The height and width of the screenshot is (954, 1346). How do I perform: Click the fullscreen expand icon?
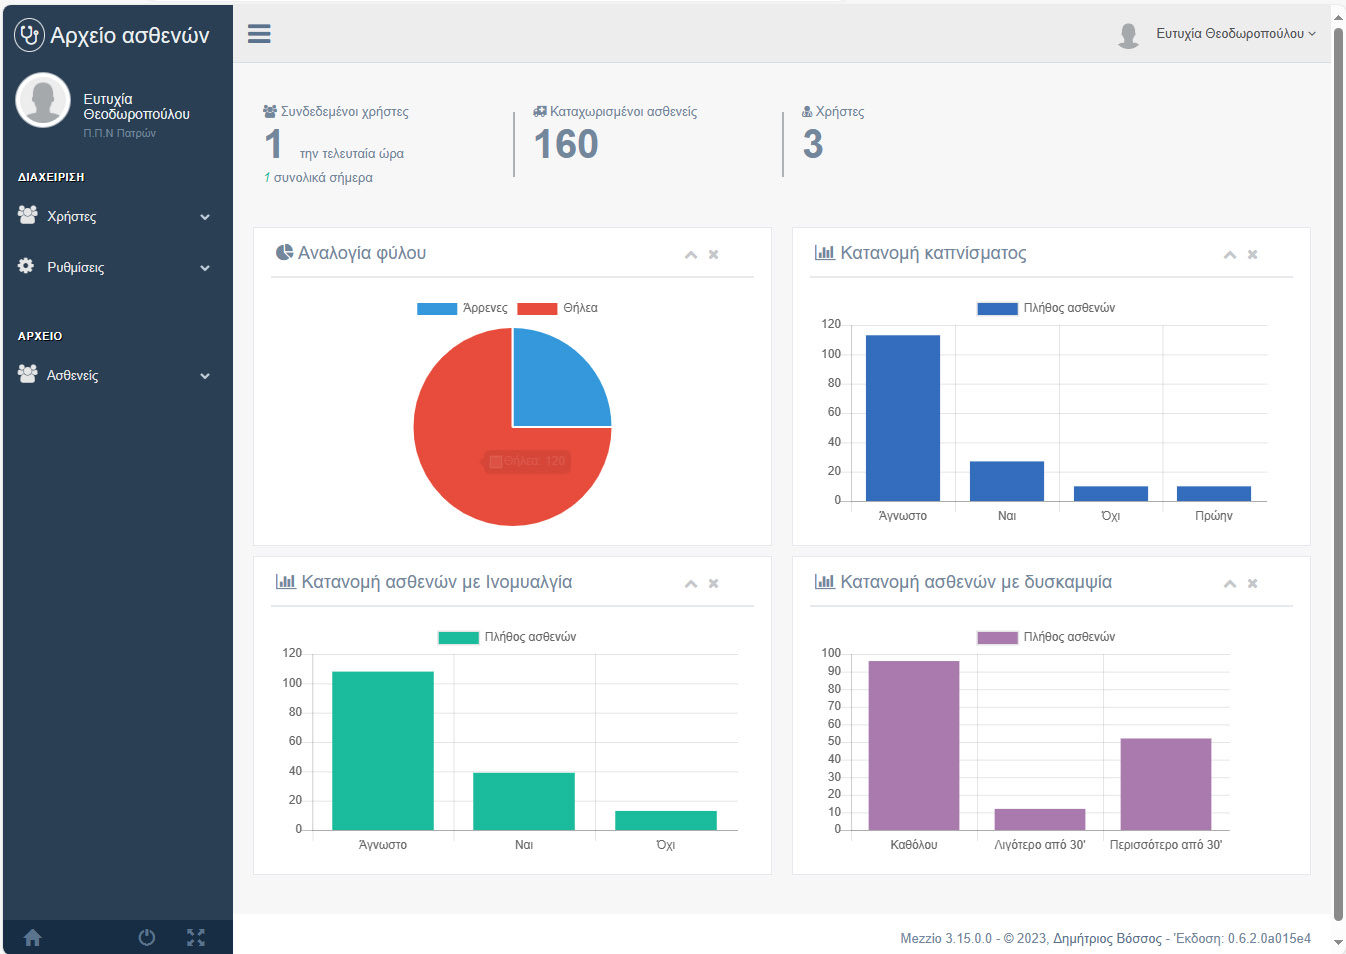point(196,937)
